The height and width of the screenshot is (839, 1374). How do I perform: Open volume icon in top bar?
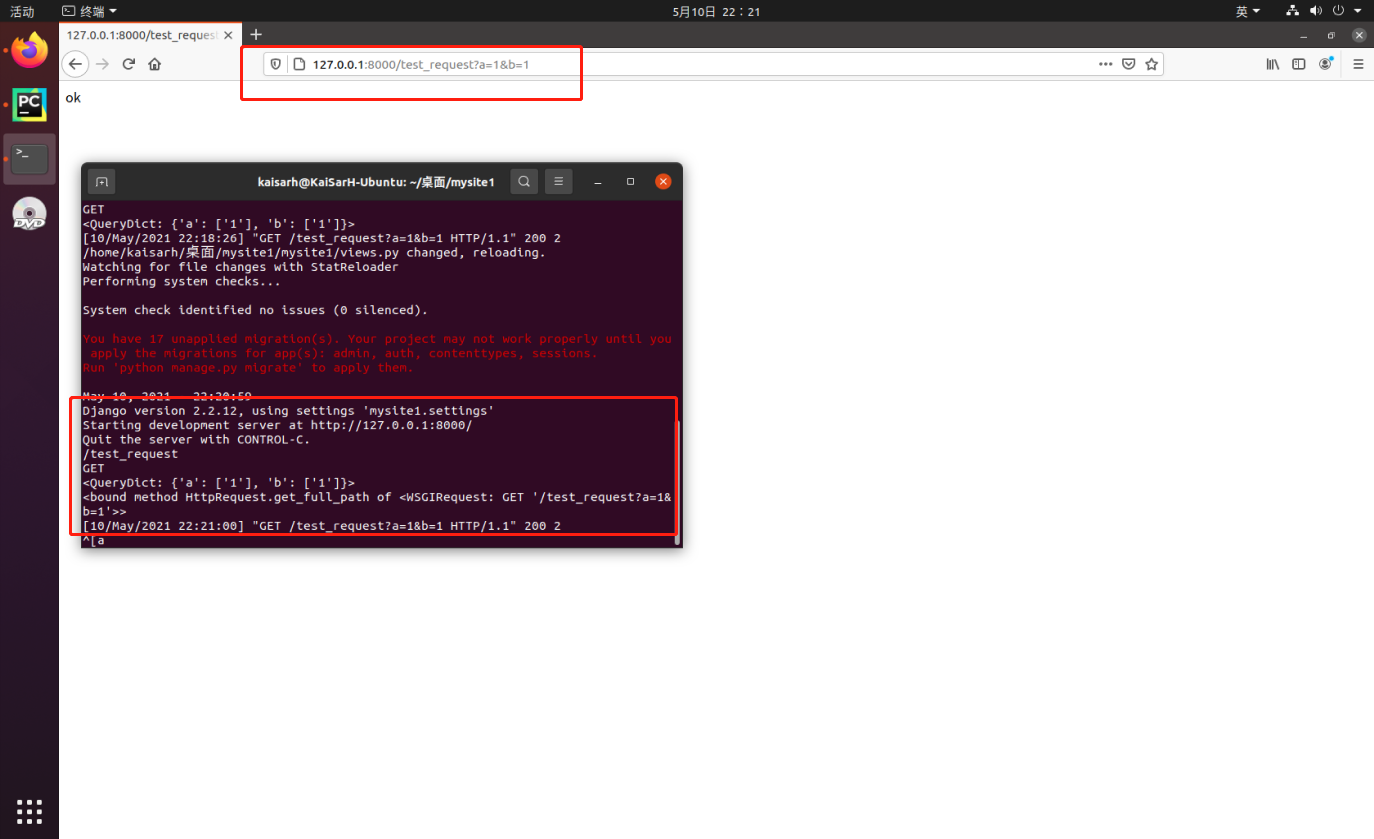1315,11
